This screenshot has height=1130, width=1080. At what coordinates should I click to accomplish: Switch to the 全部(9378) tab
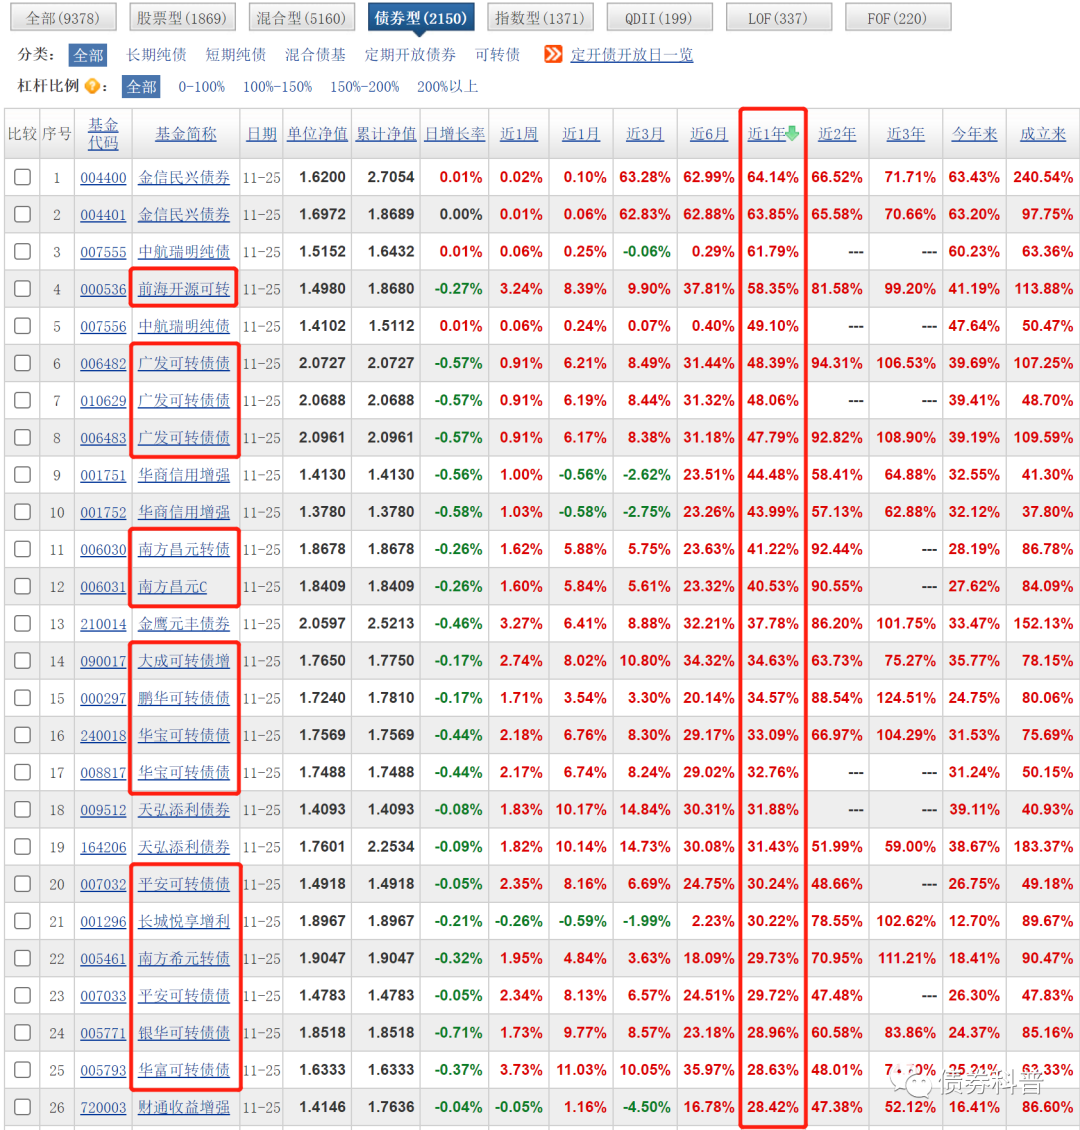click(x=63, y=18)
